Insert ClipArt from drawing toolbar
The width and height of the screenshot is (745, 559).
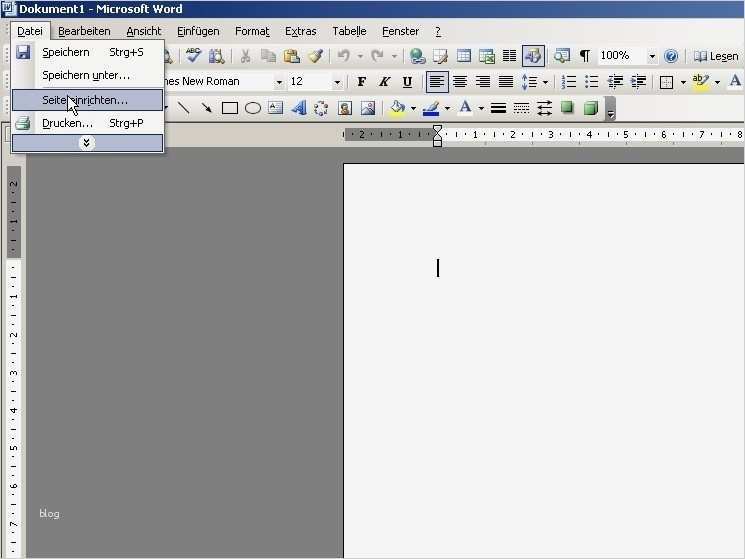345,108
